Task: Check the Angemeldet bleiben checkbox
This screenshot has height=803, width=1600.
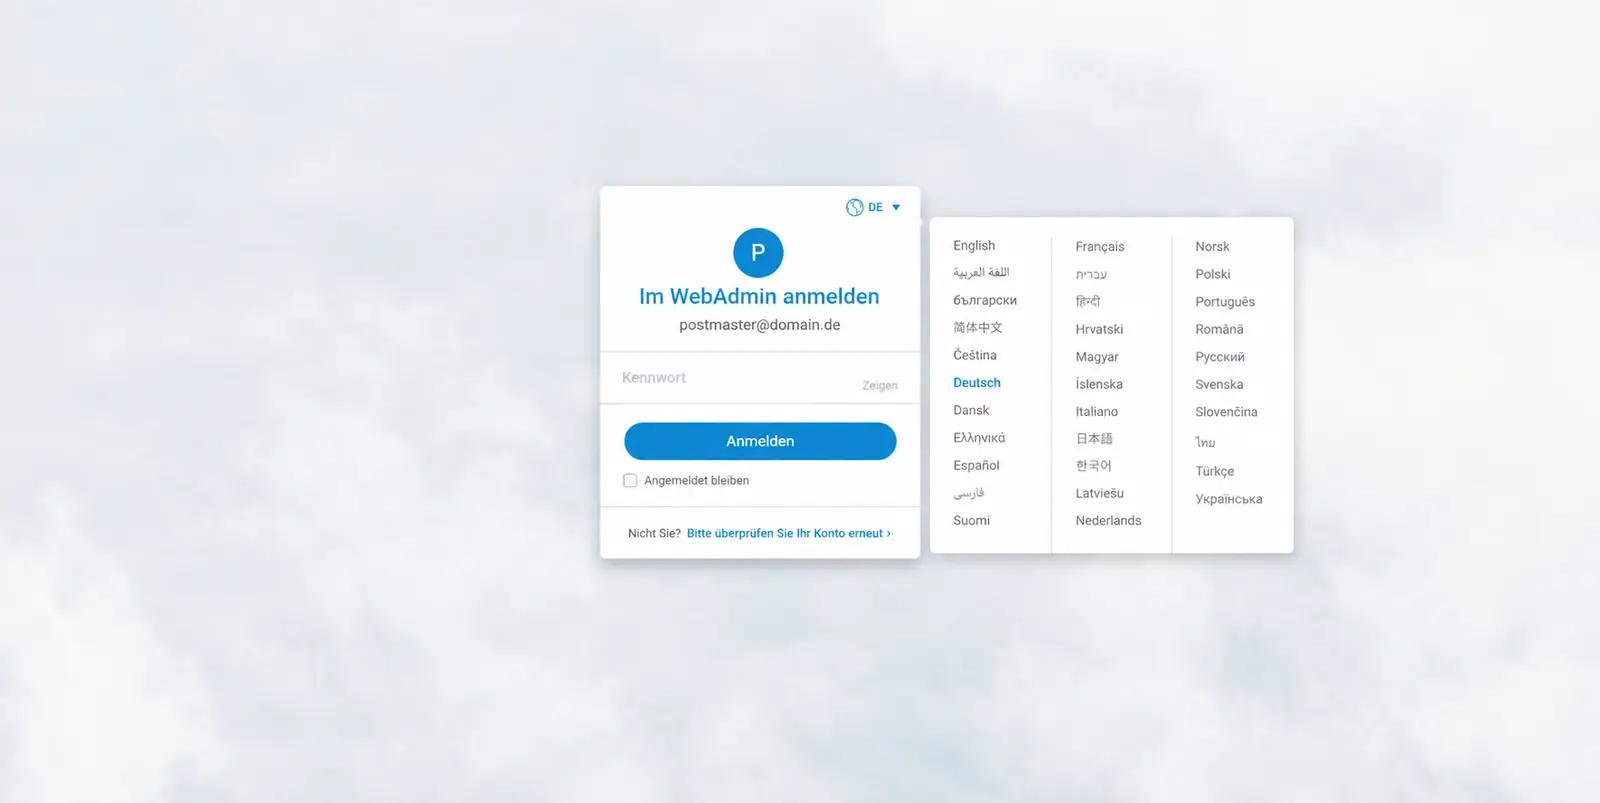Action: click(x=630, y=481)
